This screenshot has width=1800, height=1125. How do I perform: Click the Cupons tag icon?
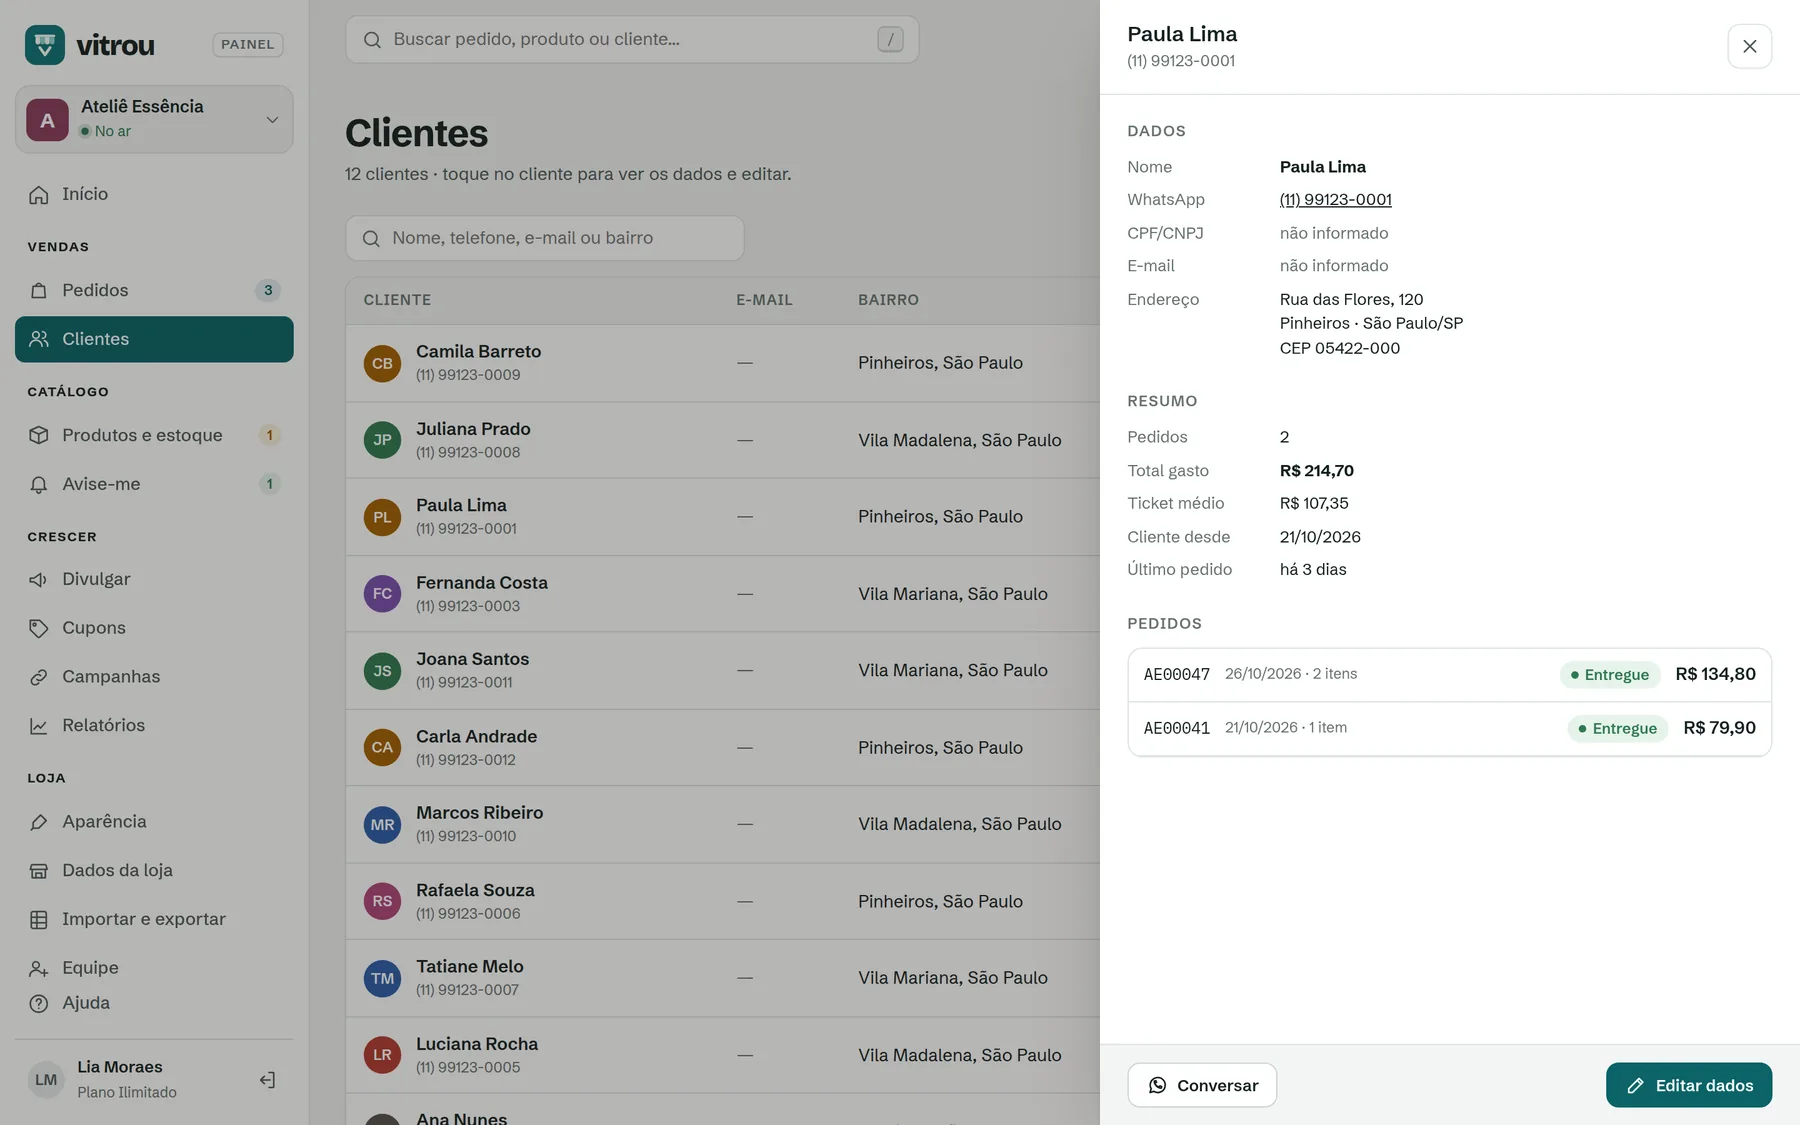(39, 628)
